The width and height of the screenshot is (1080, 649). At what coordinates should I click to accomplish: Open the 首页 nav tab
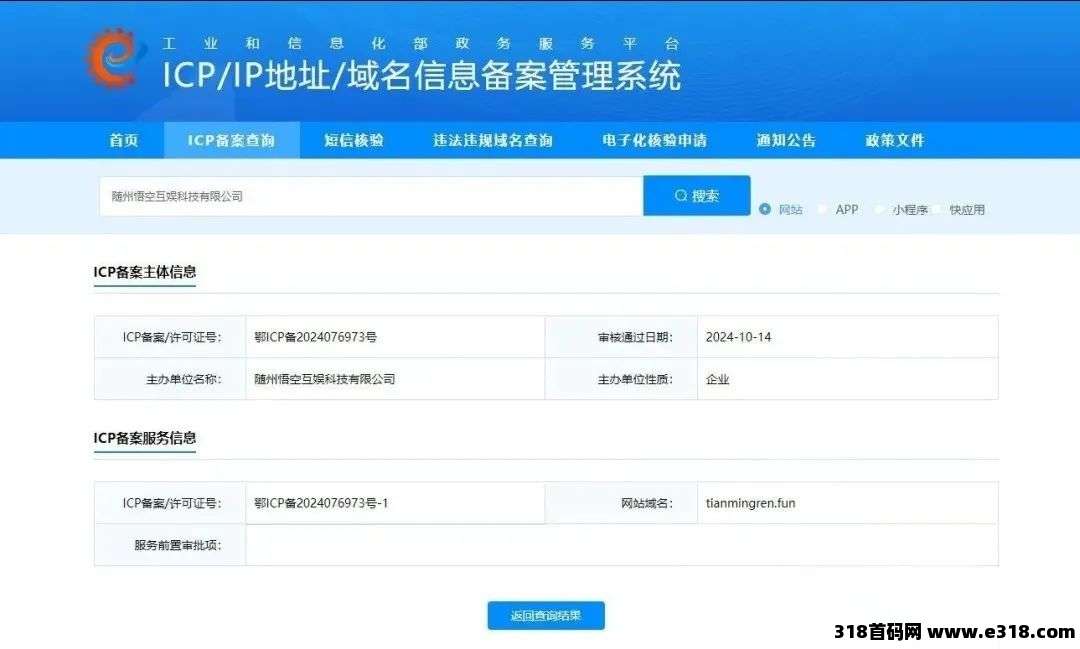tap(124, 140)
